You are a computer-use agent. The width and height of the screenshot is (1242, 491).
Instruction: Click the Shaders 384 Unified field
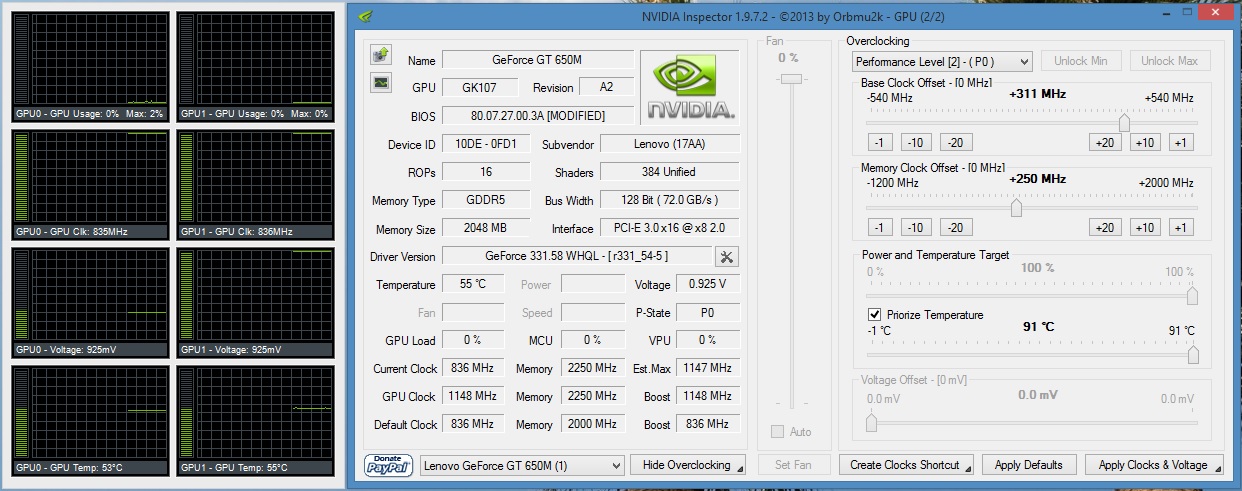coord(669,172)
